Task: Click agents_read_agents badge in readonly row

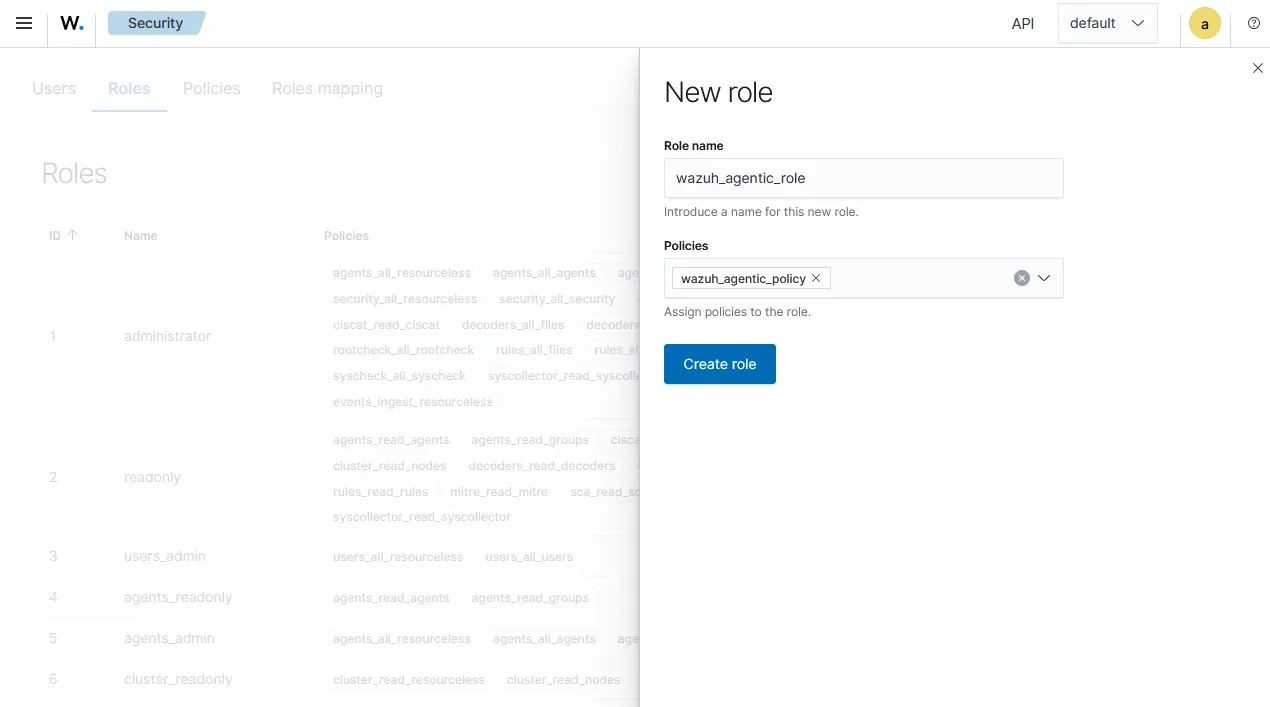Action: [x=391, y=440]
